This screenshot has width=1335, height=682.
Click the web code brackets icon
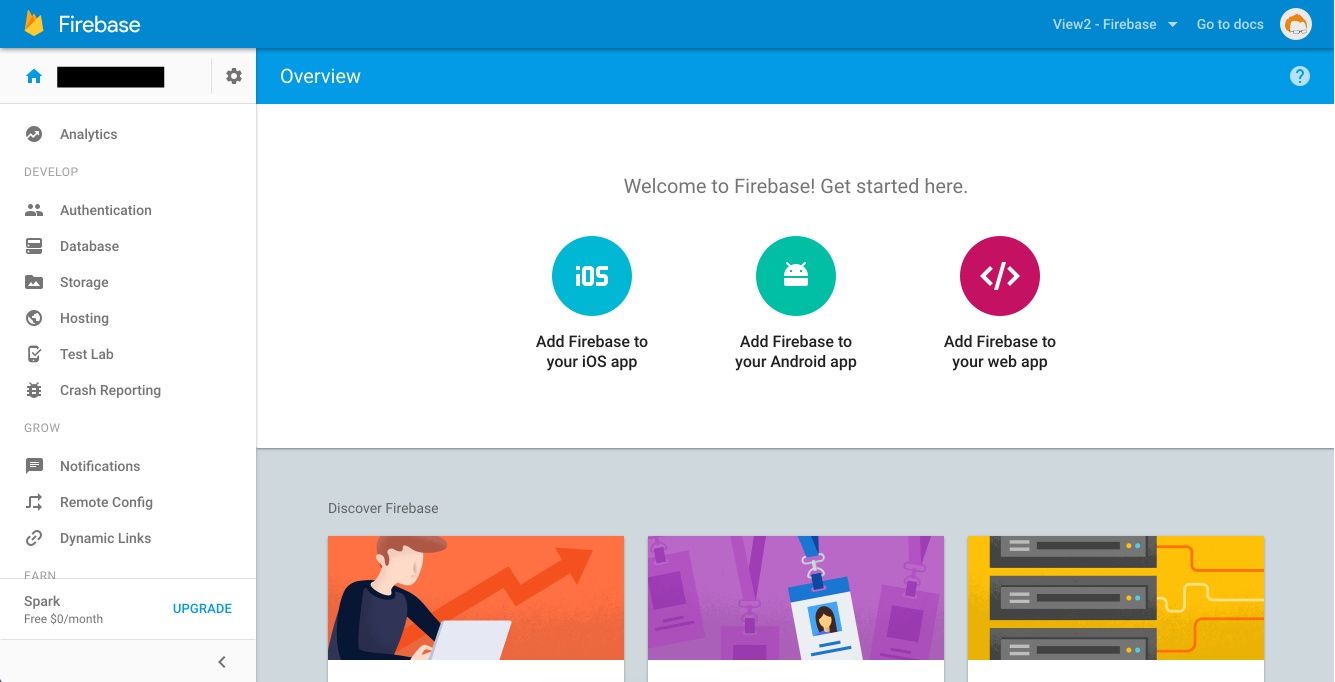(1000, 276)
